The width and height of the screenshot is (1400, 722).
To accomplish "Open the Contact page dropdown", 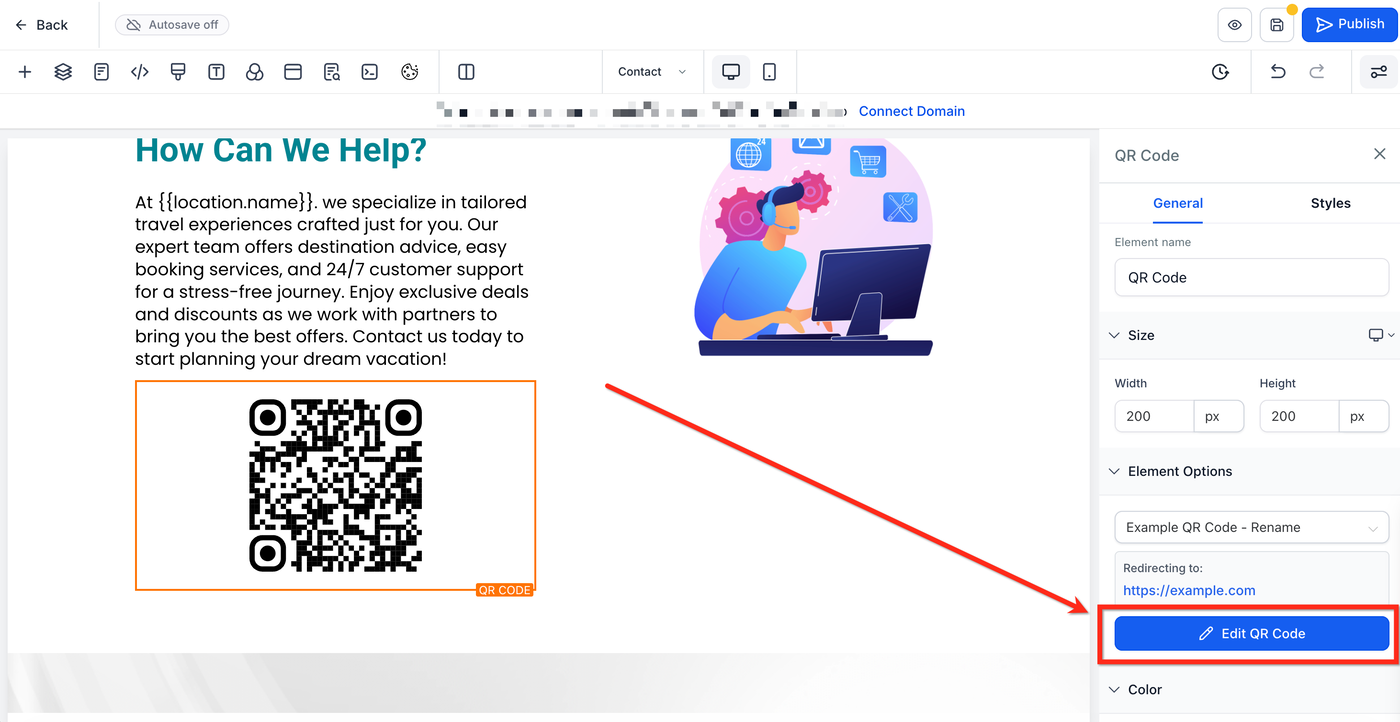I will coord(652,72).
